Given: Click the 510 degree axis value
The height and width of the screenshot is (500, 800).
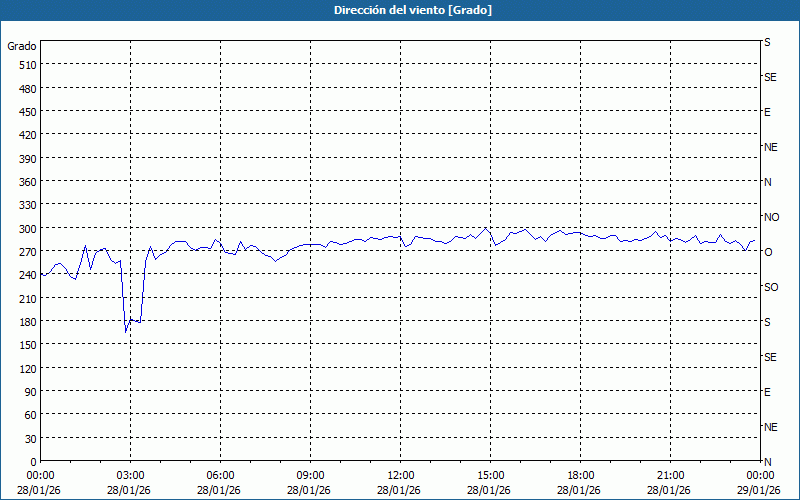Looking at the screenshot, I should pos(26,65).
